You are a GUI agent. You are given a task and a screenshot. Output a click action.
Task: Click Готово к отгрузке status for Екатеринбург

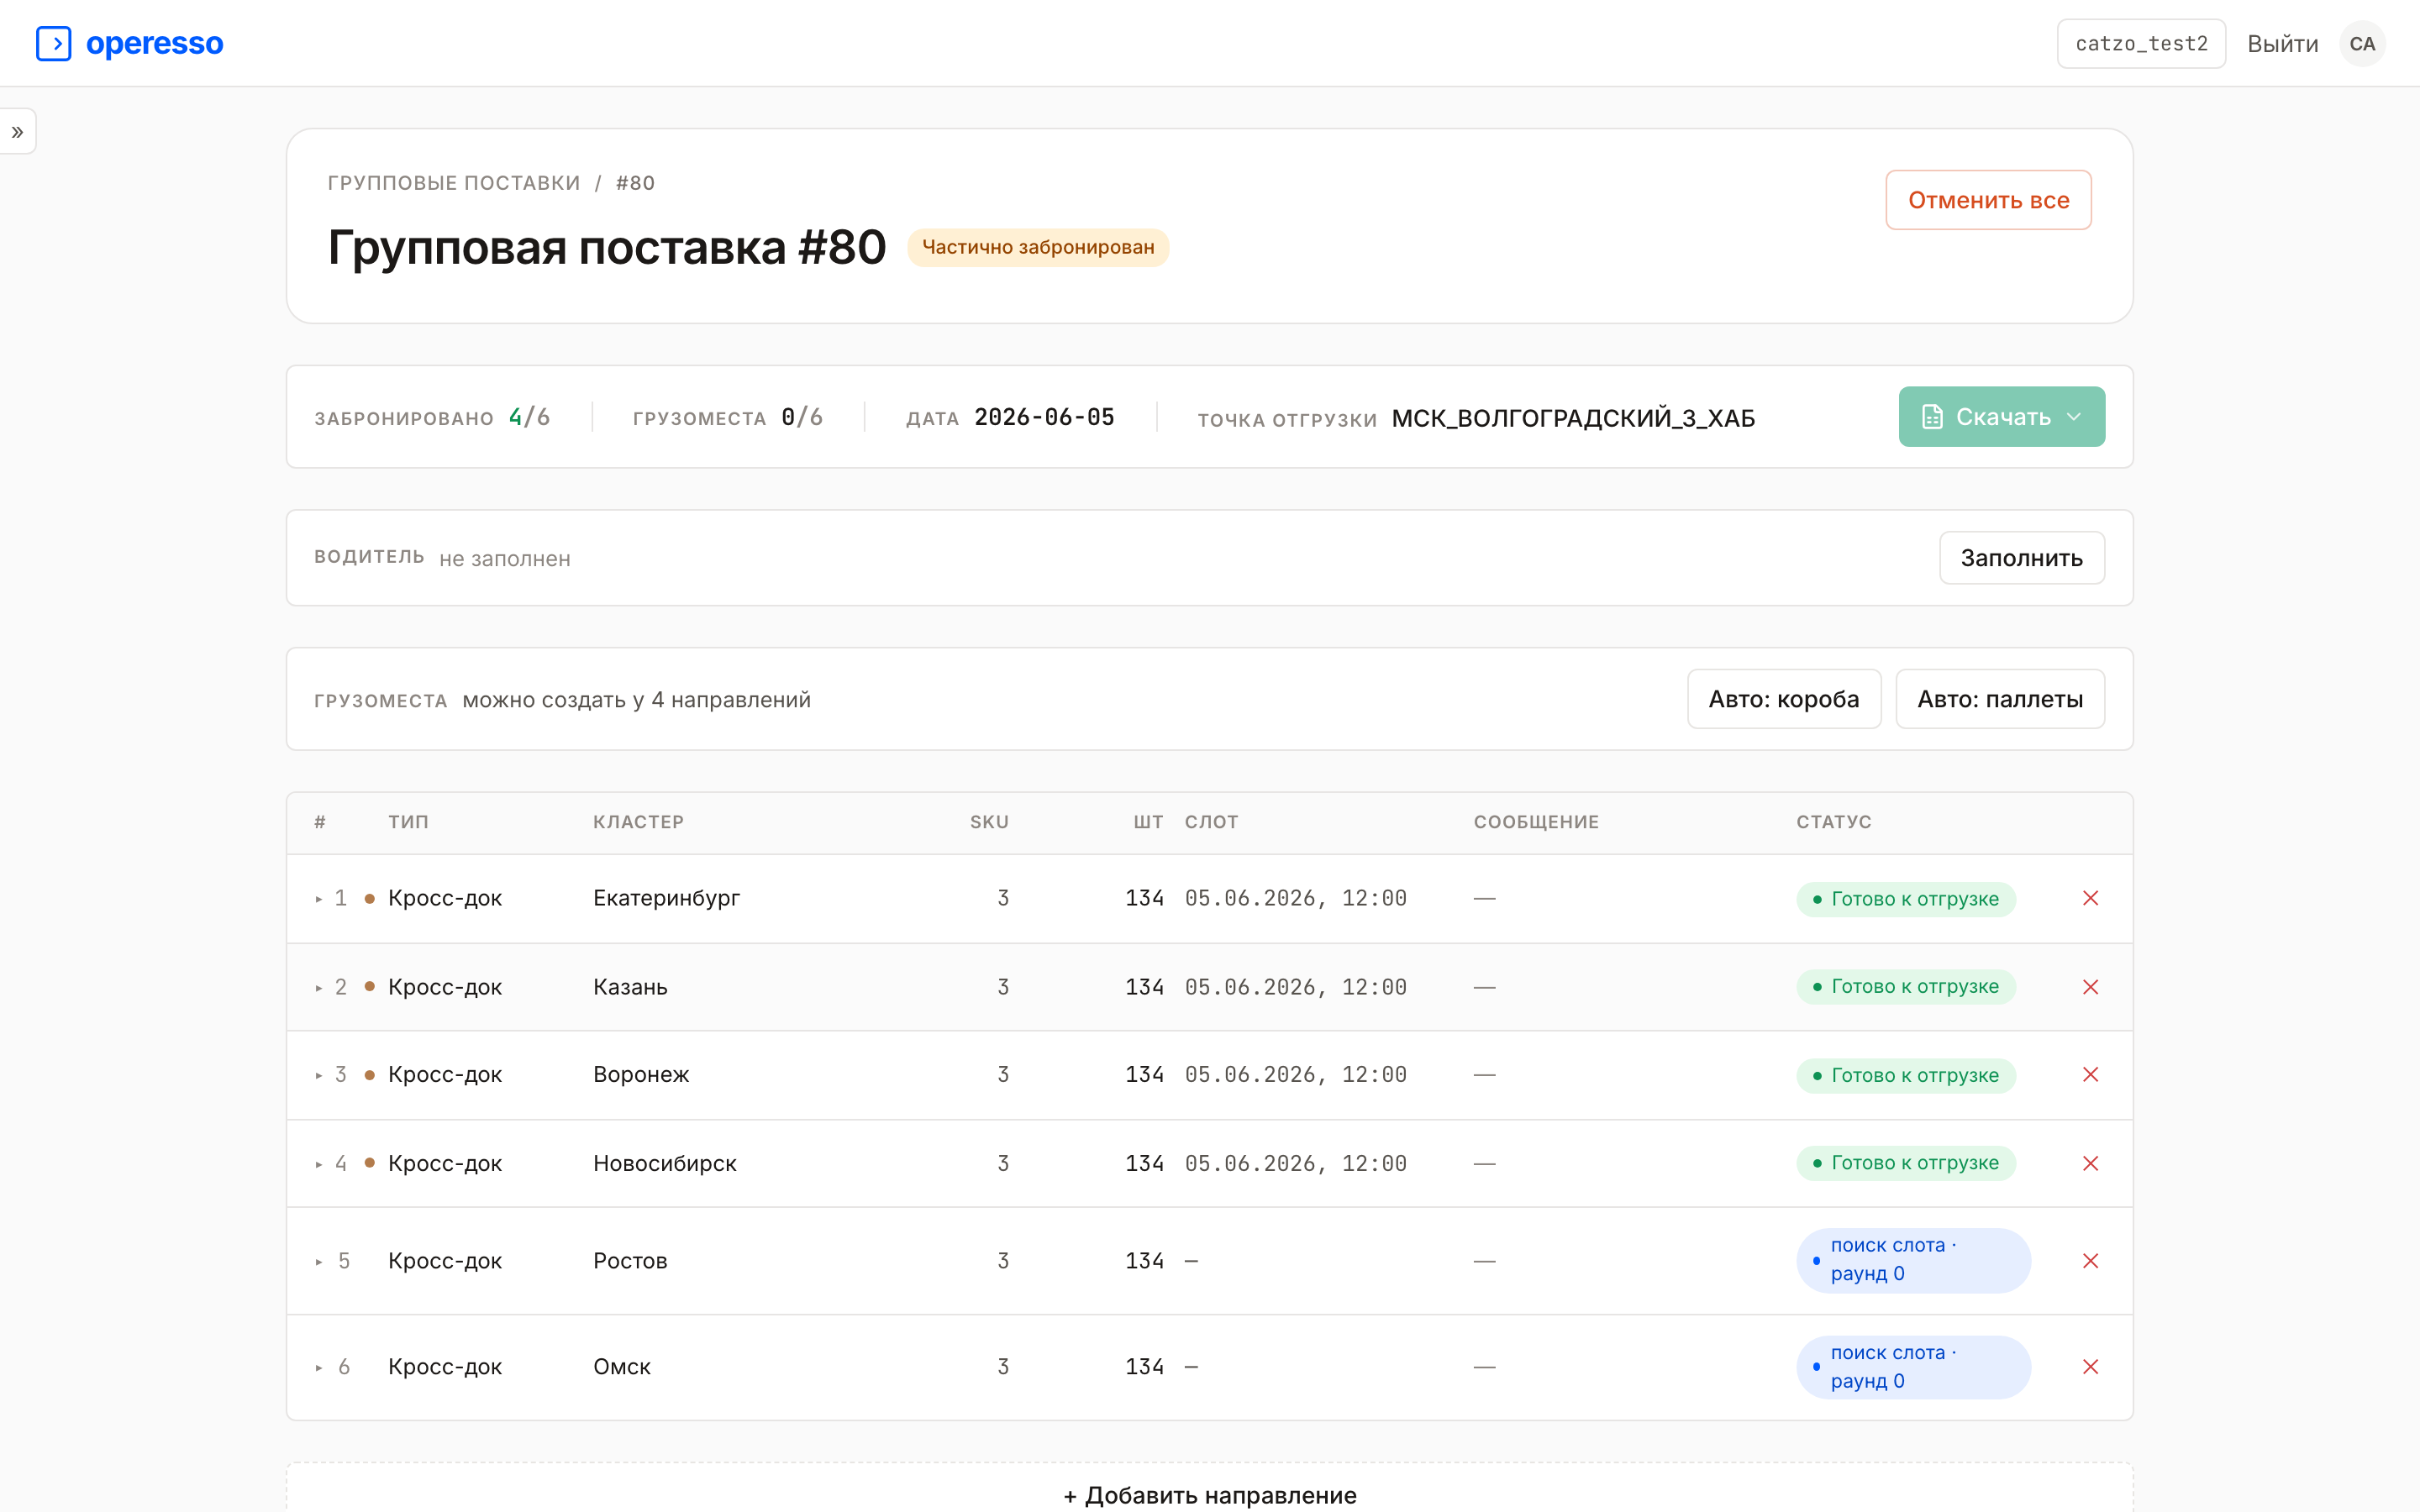coord(1905,898)
